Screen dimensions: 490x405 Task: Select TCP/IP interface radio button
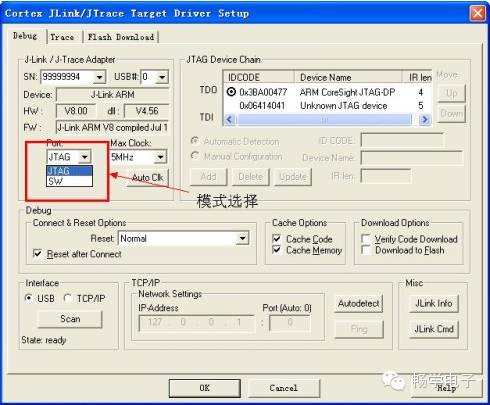tap(68, 298)
